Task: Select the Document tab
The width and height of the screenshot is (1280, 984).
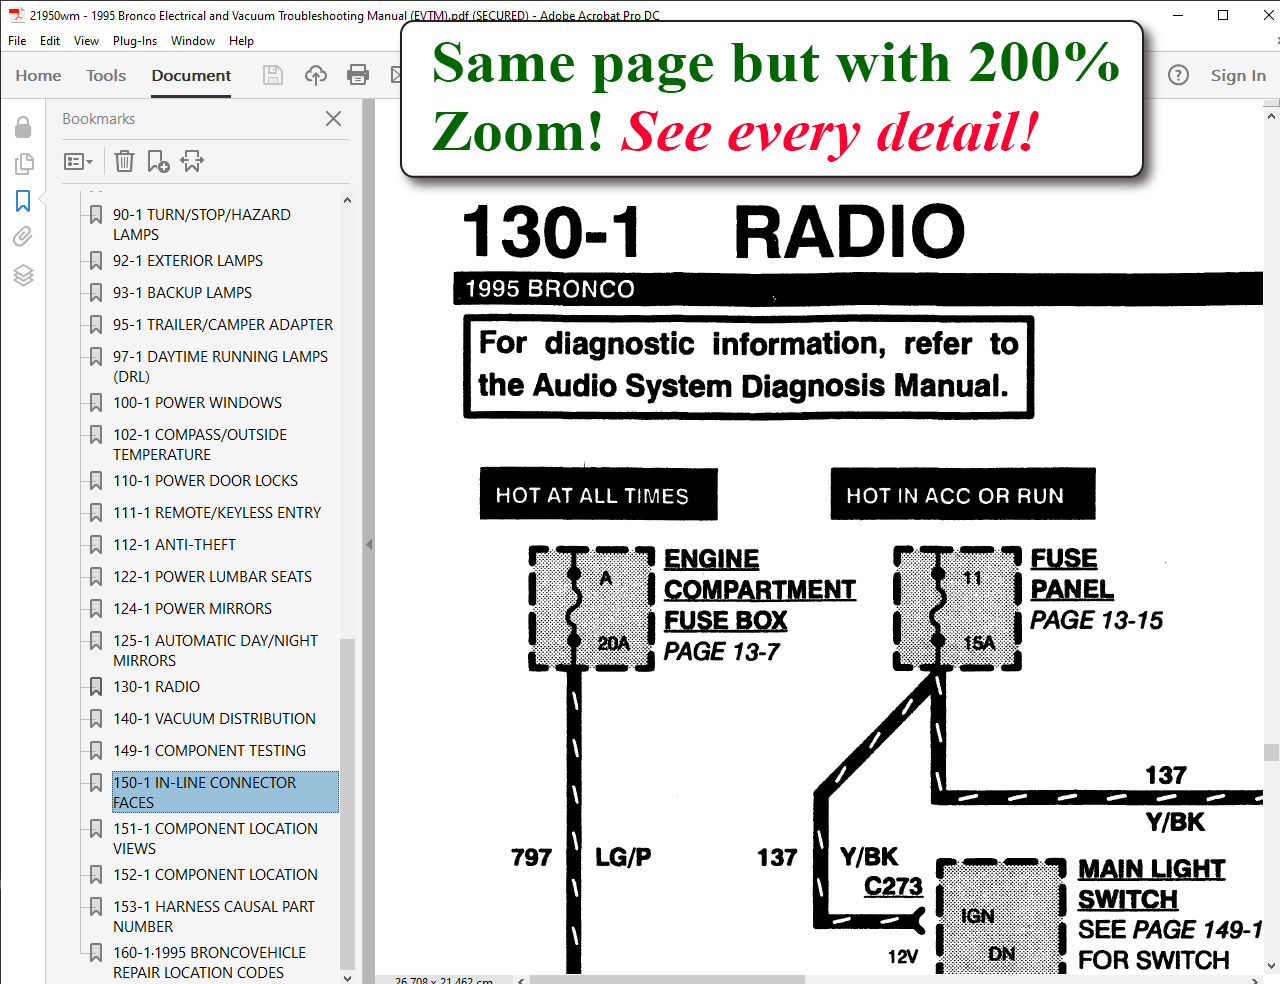Action: point(191,75)
